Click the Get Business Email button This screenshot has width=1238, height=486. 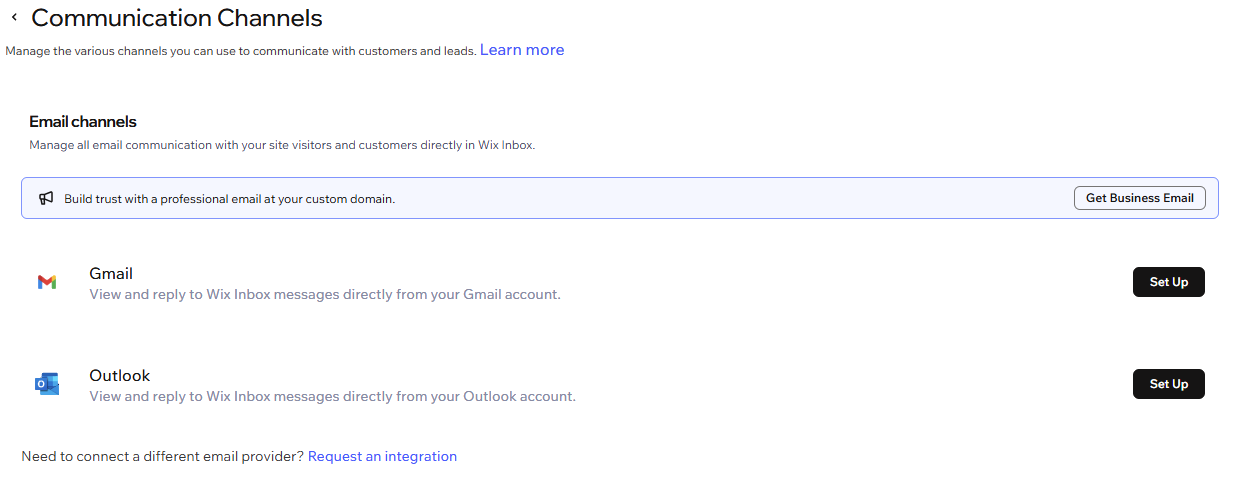1140,198
